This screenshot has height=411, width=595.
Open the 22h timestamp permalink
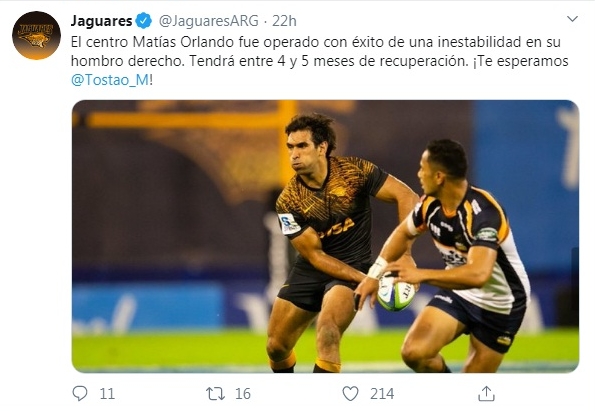[284, 21]
